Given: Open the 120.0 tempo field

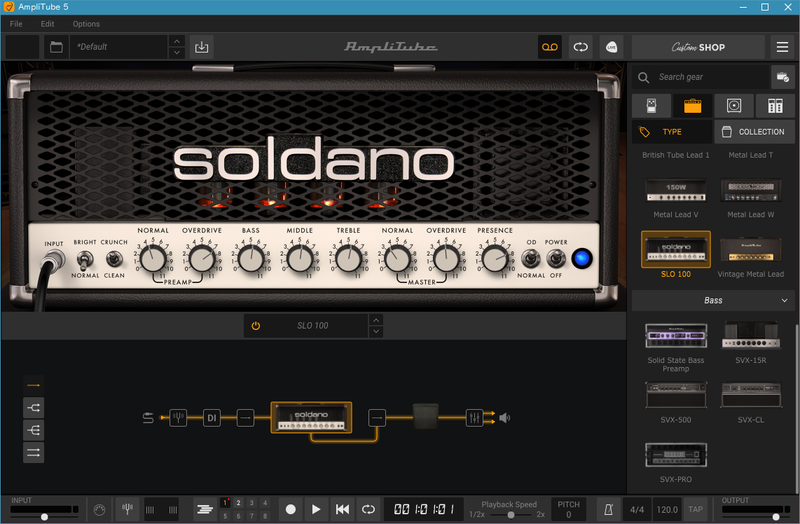Looking at the screenshot, I should coord(667,509).
